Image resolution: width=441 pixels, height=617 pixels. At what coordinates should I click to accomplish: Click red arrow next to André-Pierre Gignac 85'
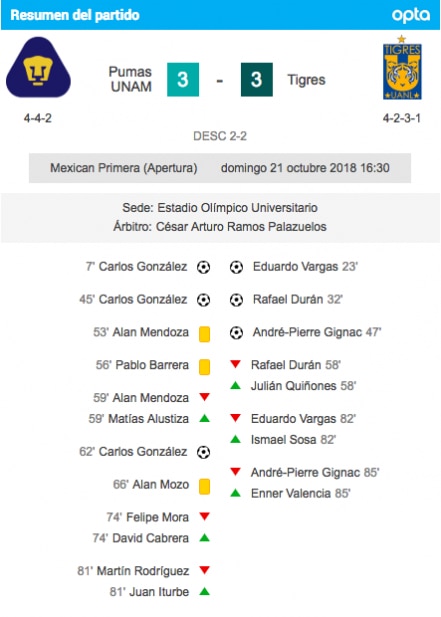[235, 471]
